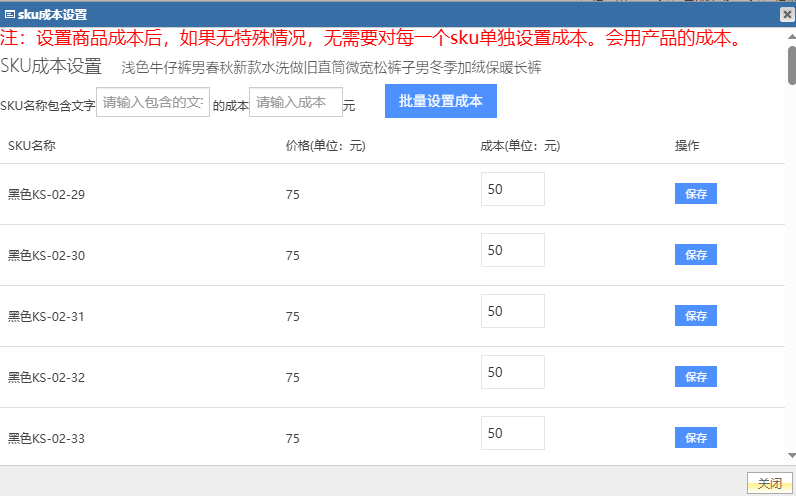
Task: Select the cost input for 黑色KS-02-31
Action: coord(512,311)
